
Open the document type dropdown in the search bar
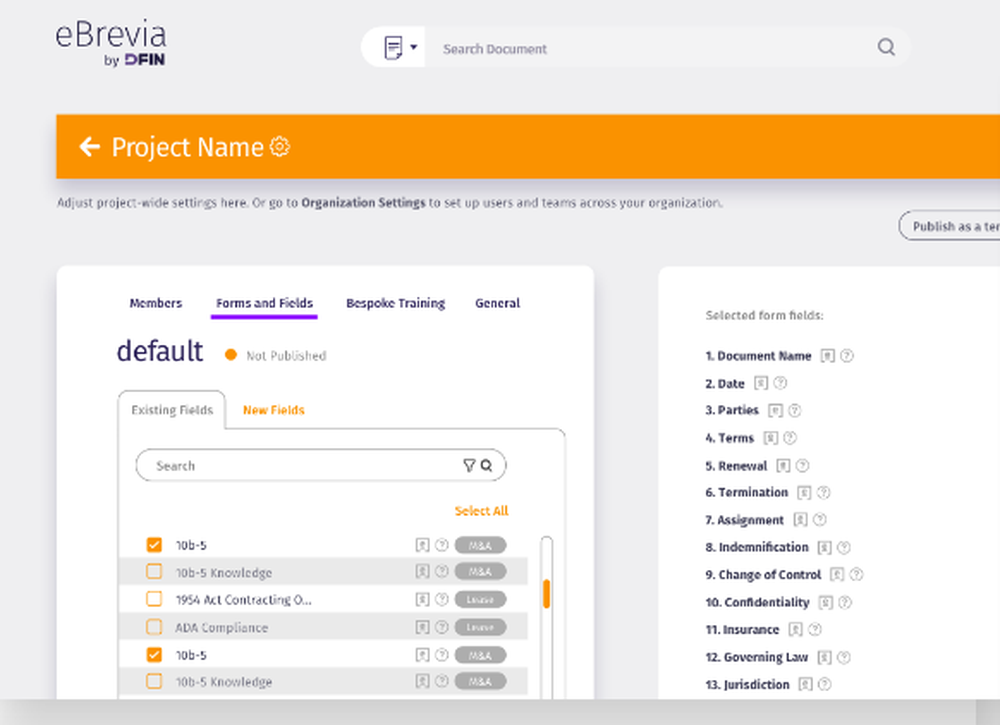pos(411,47)
